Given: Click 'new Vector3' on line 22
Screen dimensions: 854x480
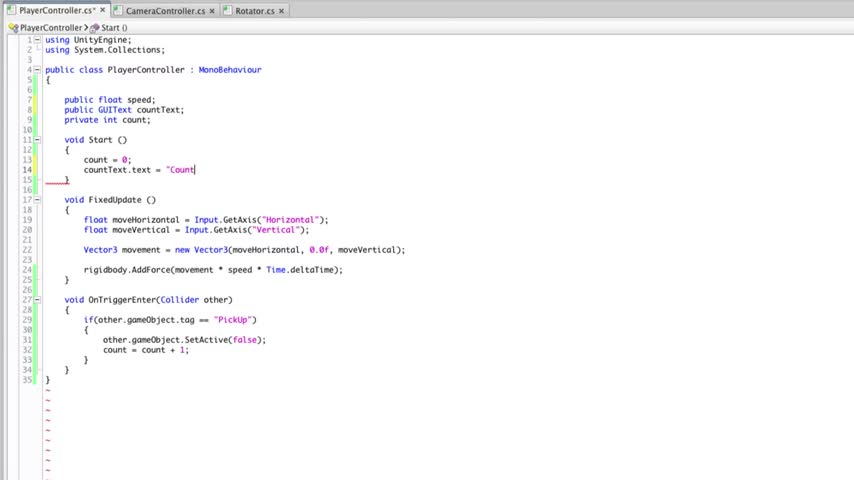Looking at the screenshot, I should (201, 250).
